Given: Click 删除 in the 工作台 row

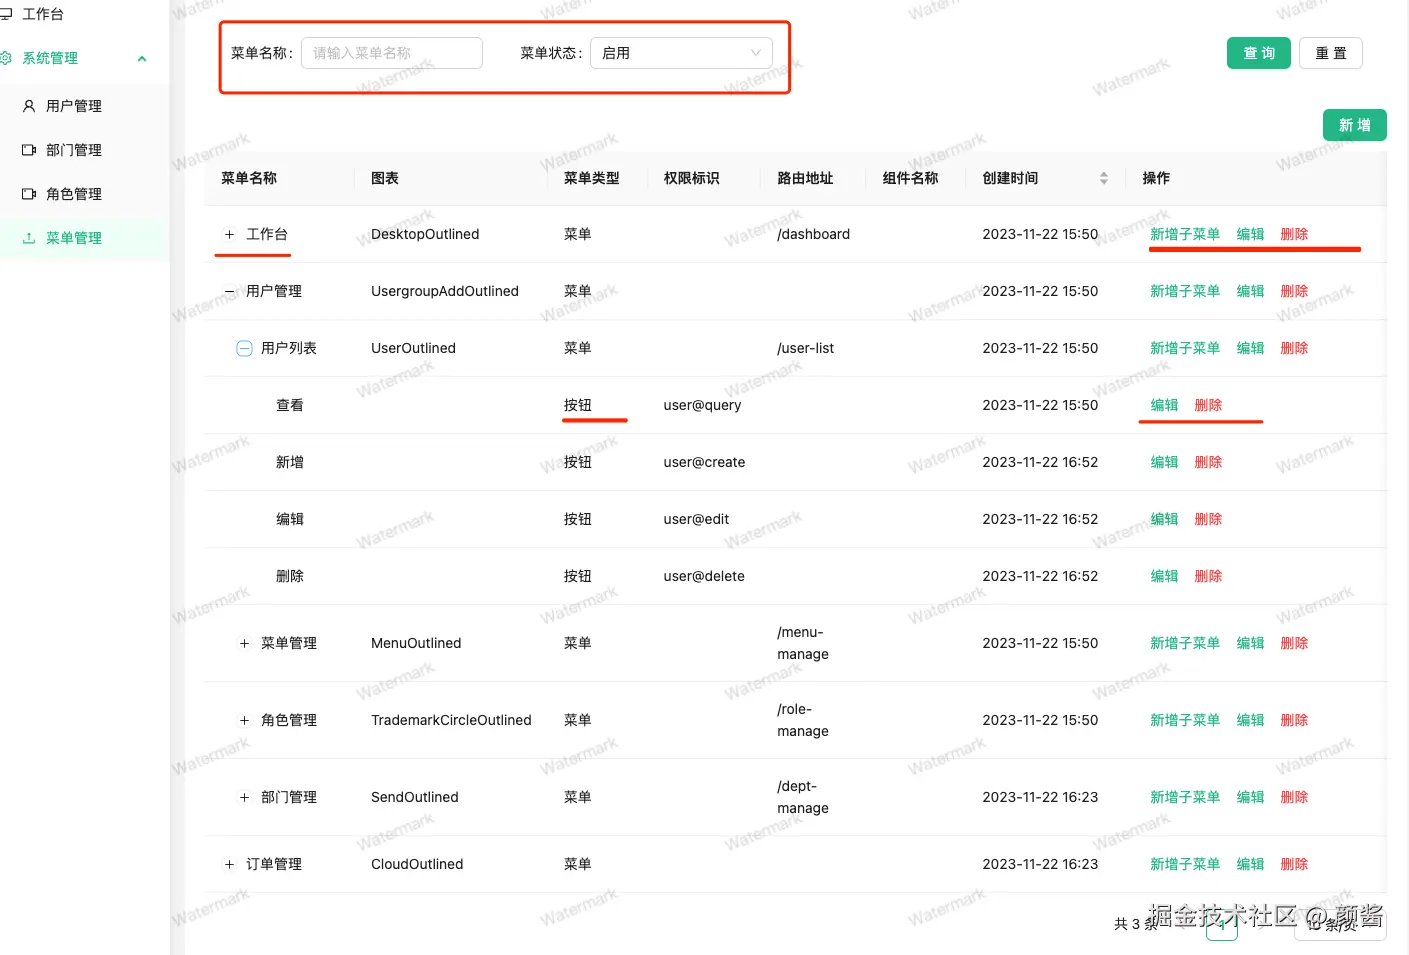Looking at the screenshot, I should click(x=1294, y=234).
